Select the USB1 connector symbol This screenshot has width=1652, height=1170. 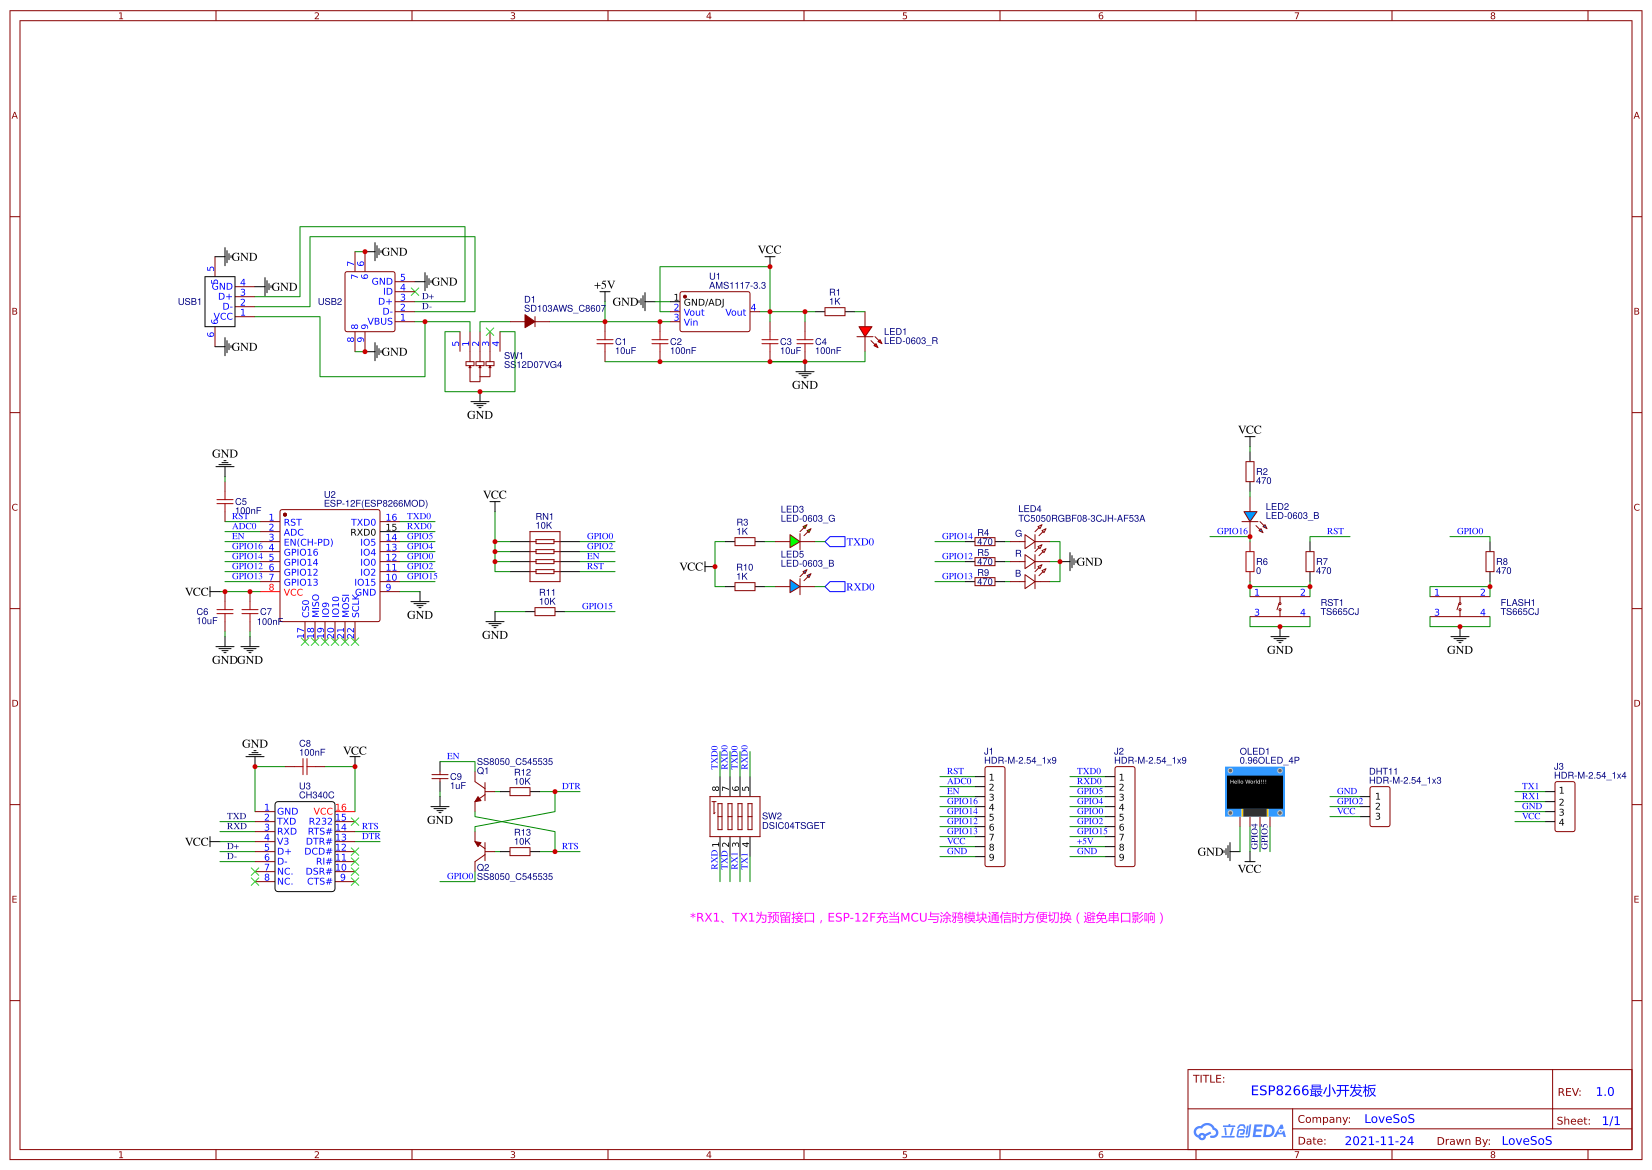pos(220,301)
